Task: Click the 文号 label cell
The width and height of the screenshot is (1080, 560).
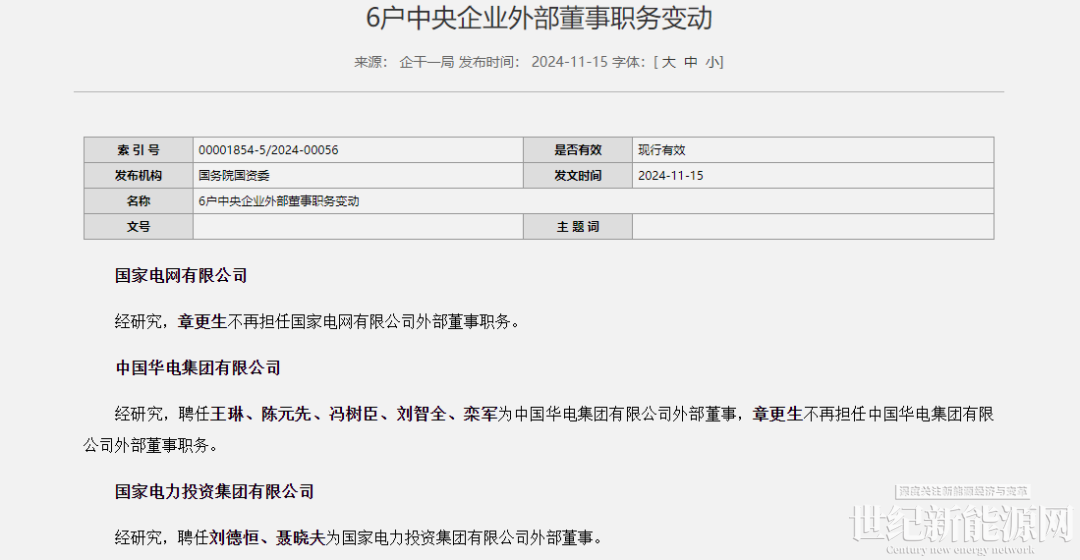Action: 138,227
